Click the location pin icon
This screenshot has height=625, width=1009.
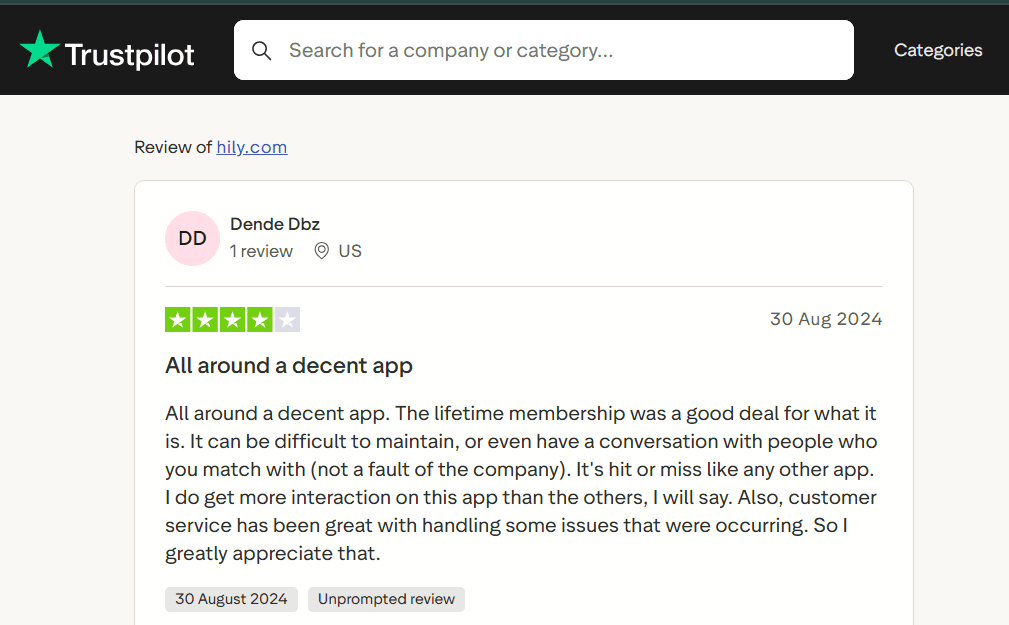click(x=321, y=251)
